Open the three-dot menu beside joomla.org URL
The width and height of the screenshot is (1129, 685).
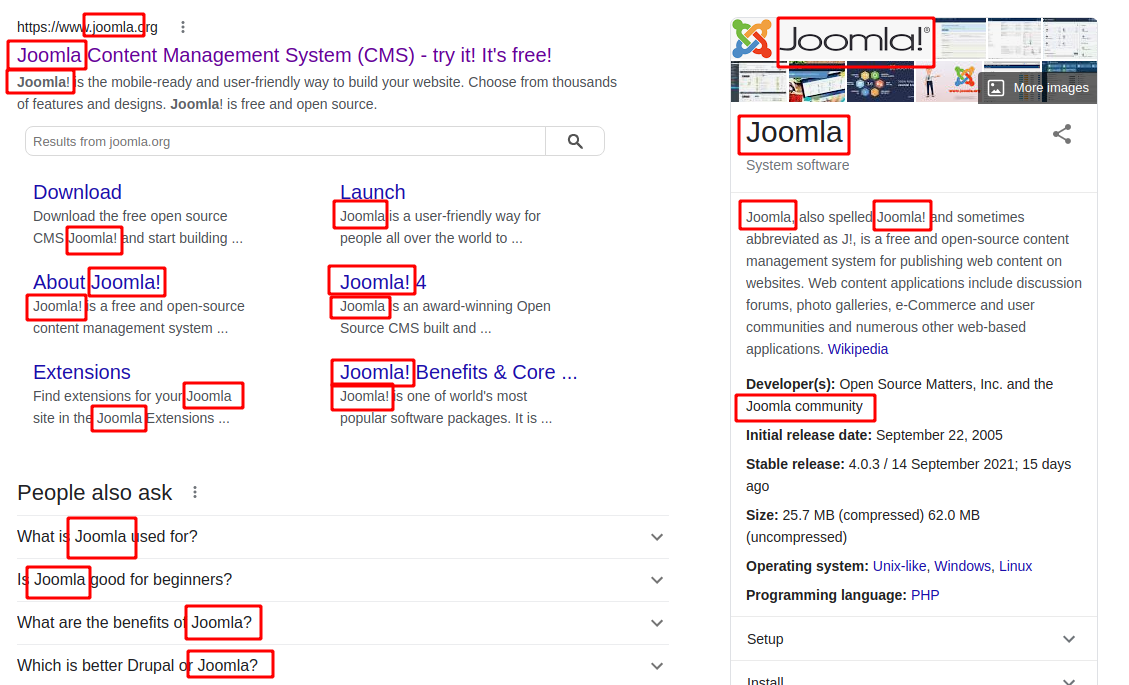tap(183, 27)
